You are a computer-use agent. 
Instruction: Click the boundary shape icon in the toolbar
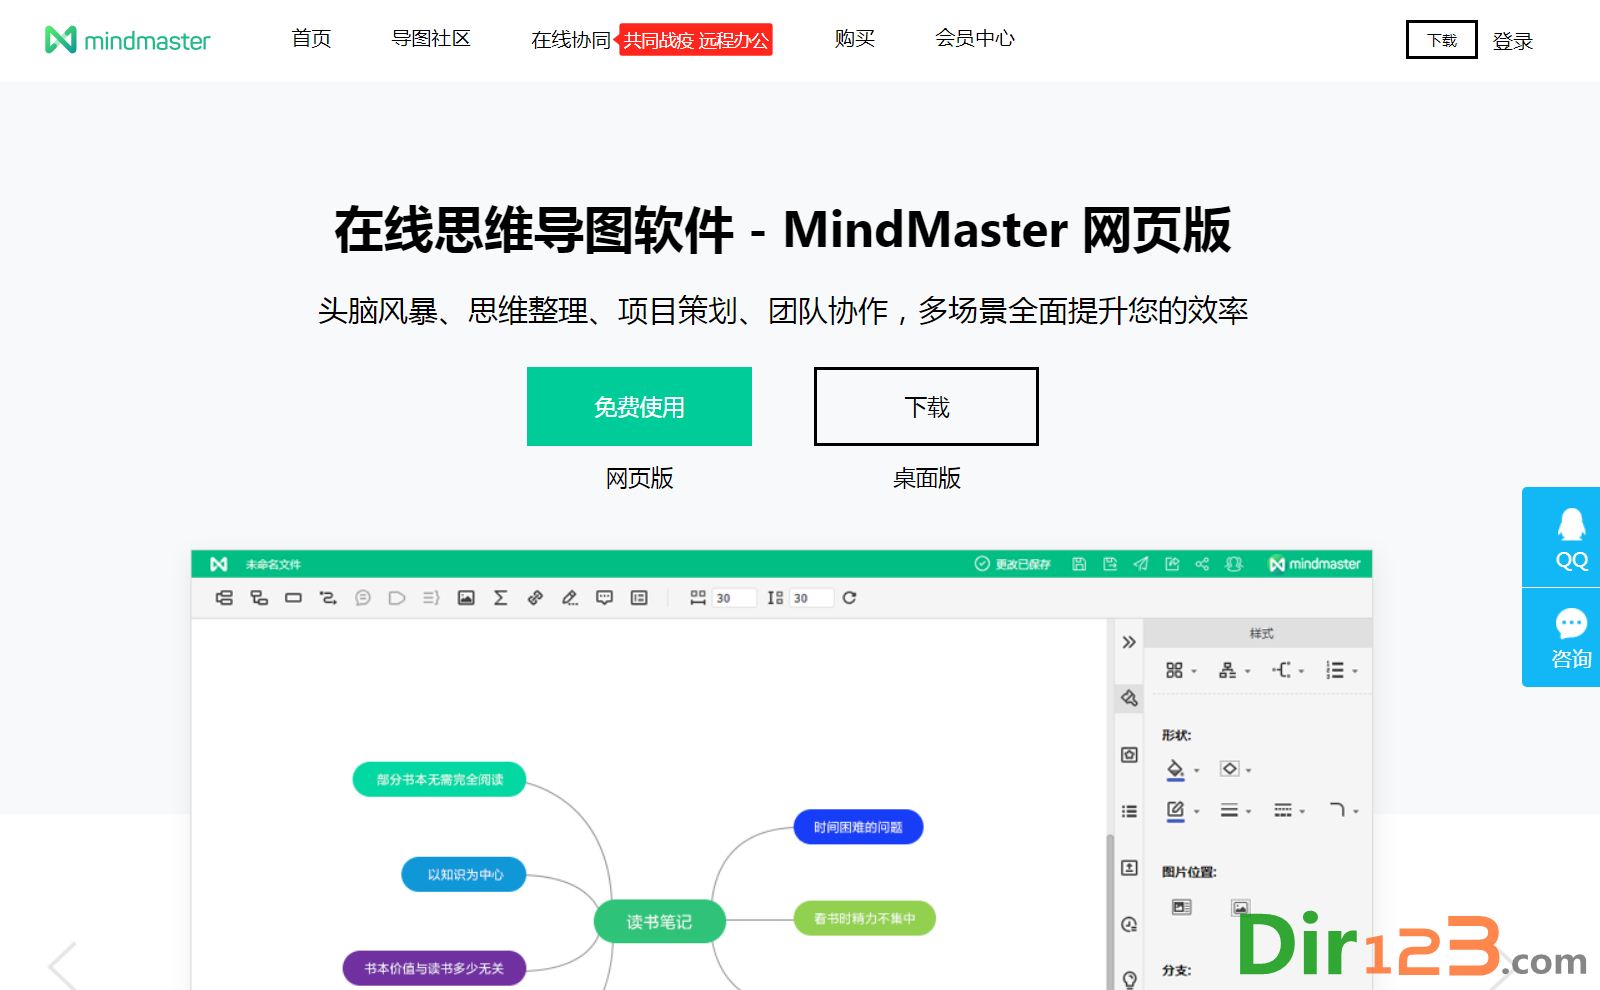click(x=397, y=598)
